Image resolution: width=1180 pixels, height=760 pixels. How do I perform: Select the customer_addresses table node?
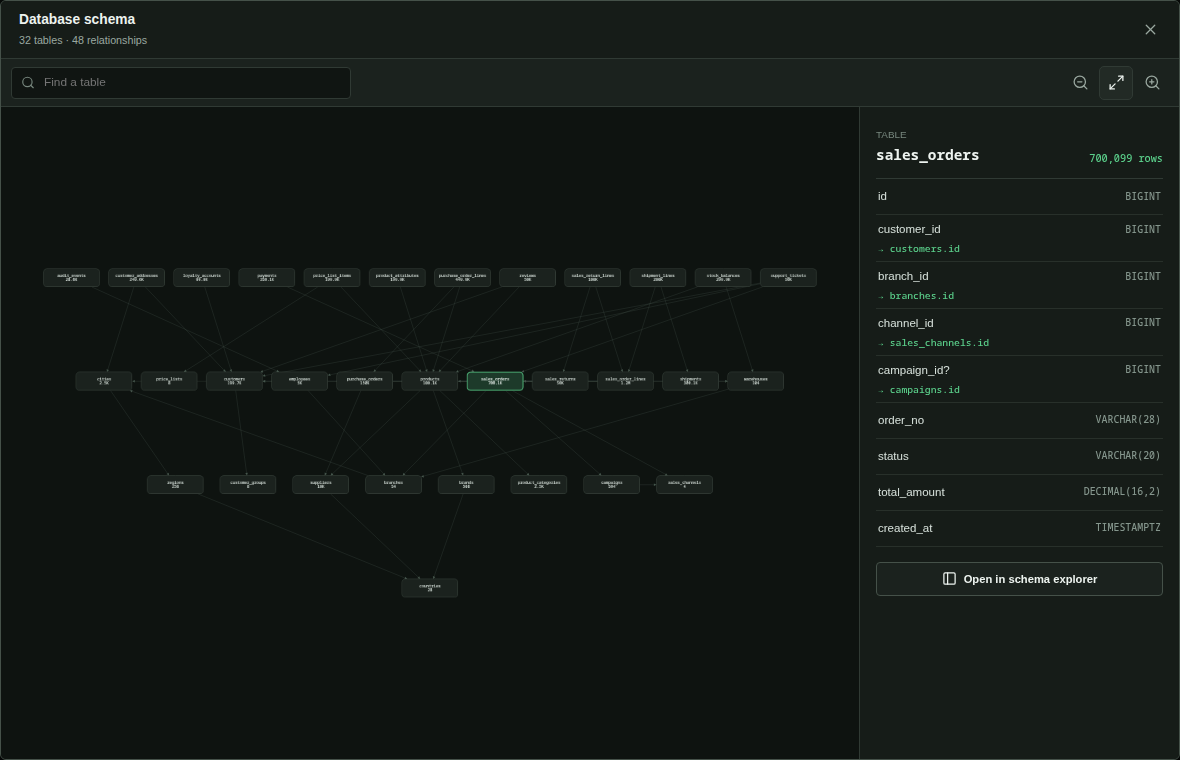click(x=136, y=278)
